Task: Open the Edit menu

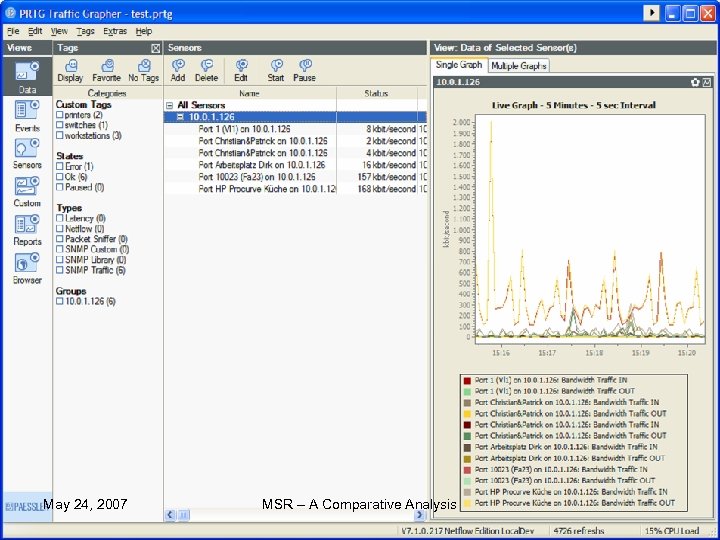Action: 35,31
